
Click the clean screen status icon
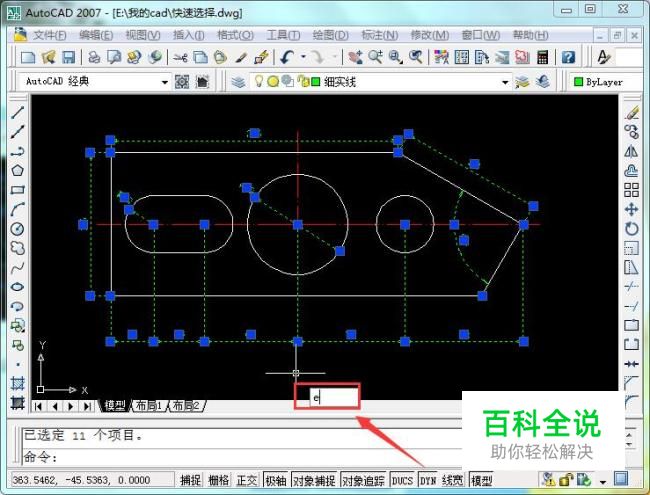[x=621, y=480]
